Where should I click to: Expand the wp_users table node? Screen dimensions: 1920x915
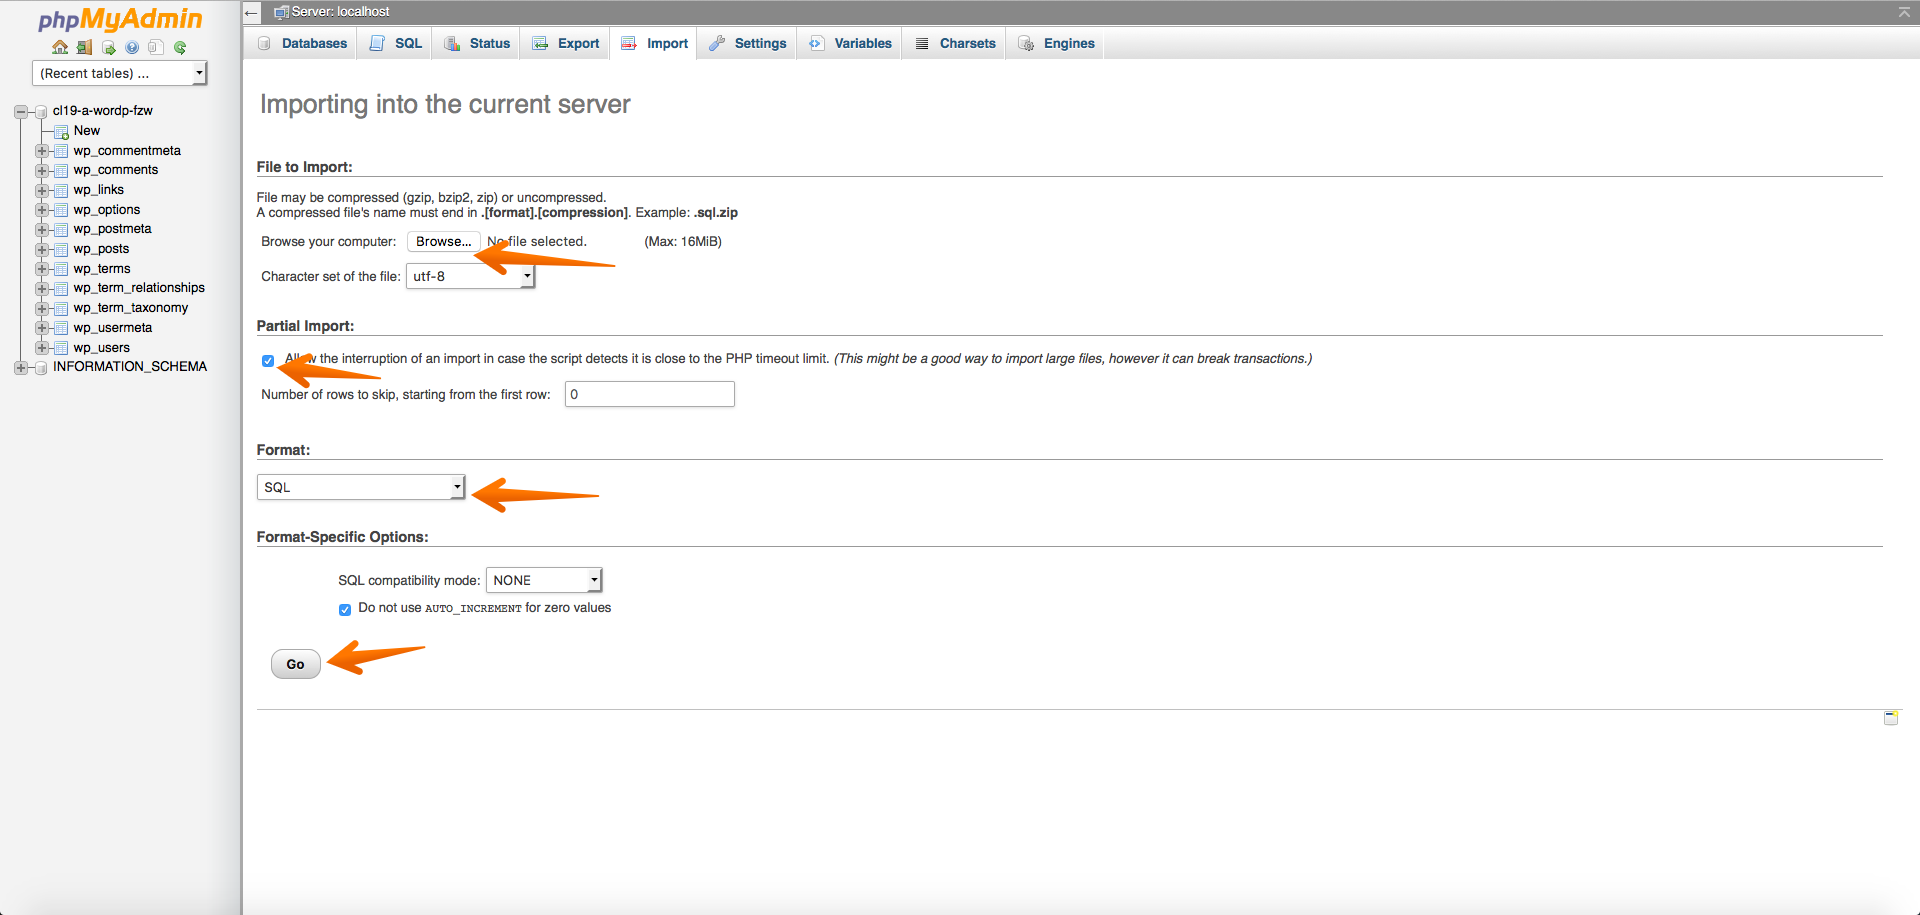pyautogui.click(x=41, y=348)
